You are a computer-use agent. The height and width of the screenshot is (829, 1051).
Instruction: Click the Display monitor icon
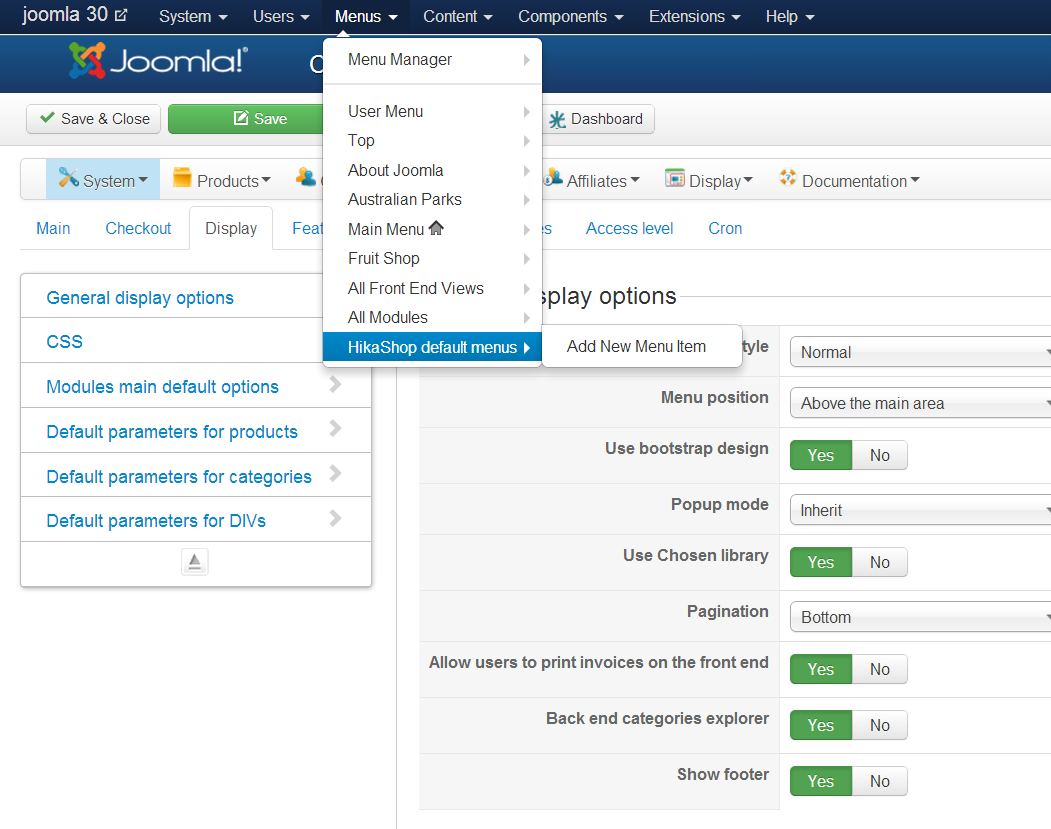coord(674,178)
